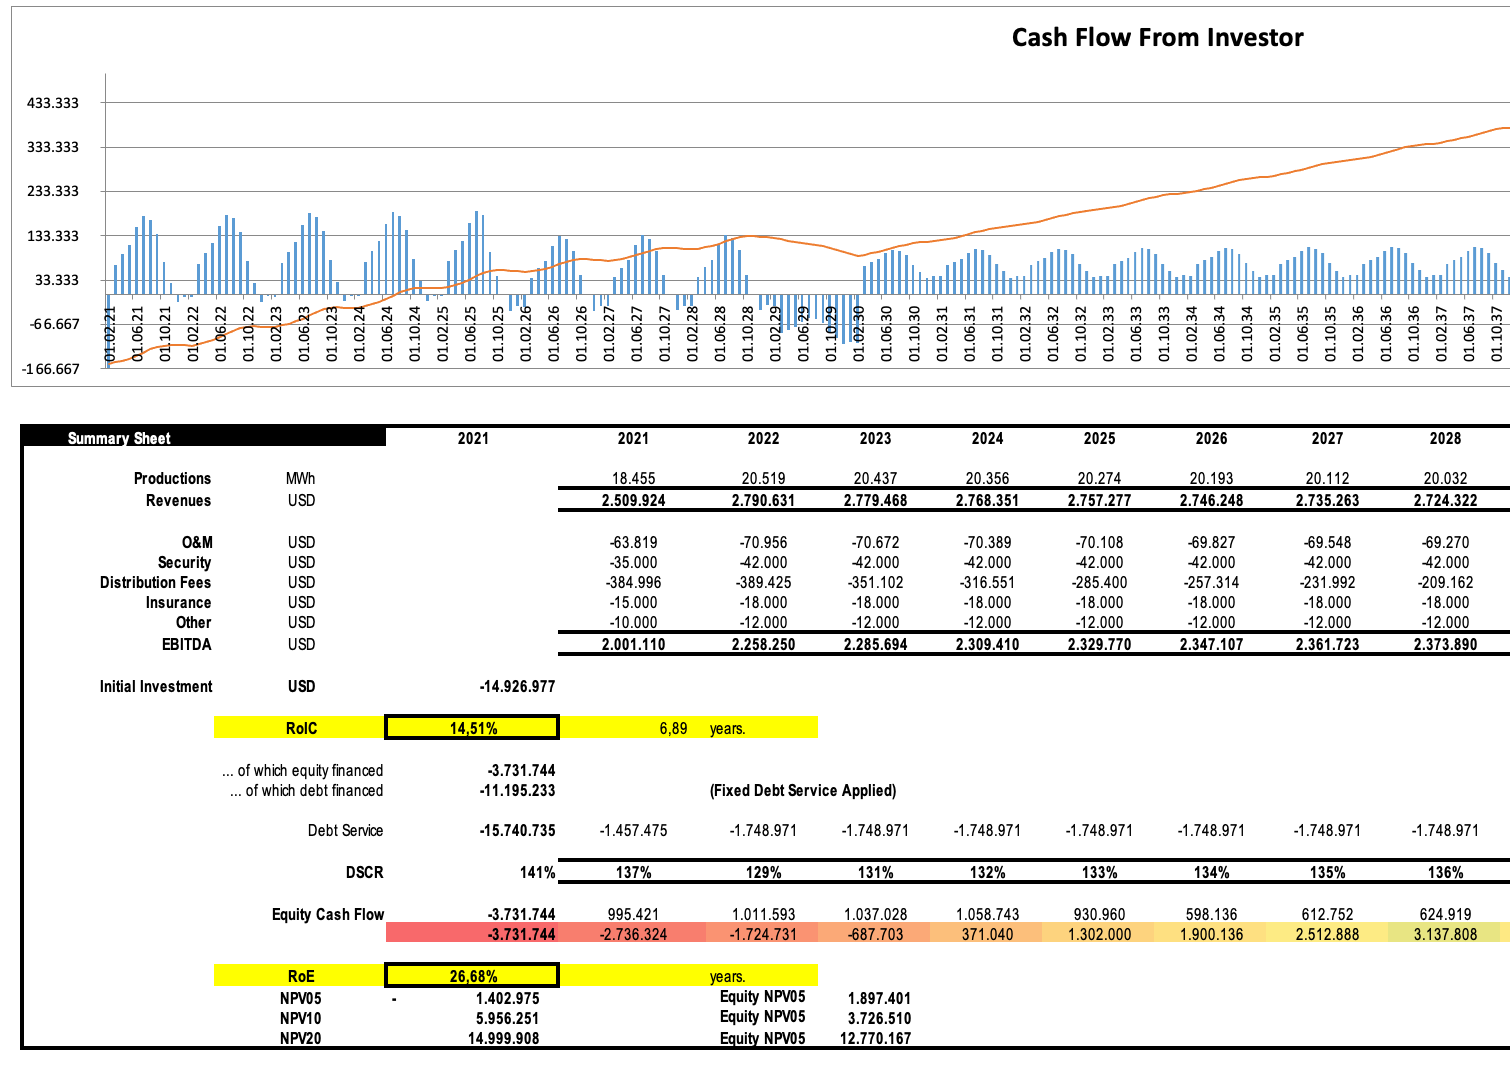Select the RoE value cell 26,68%
Screen dimensions: 1510x1074
click(472, 976)
